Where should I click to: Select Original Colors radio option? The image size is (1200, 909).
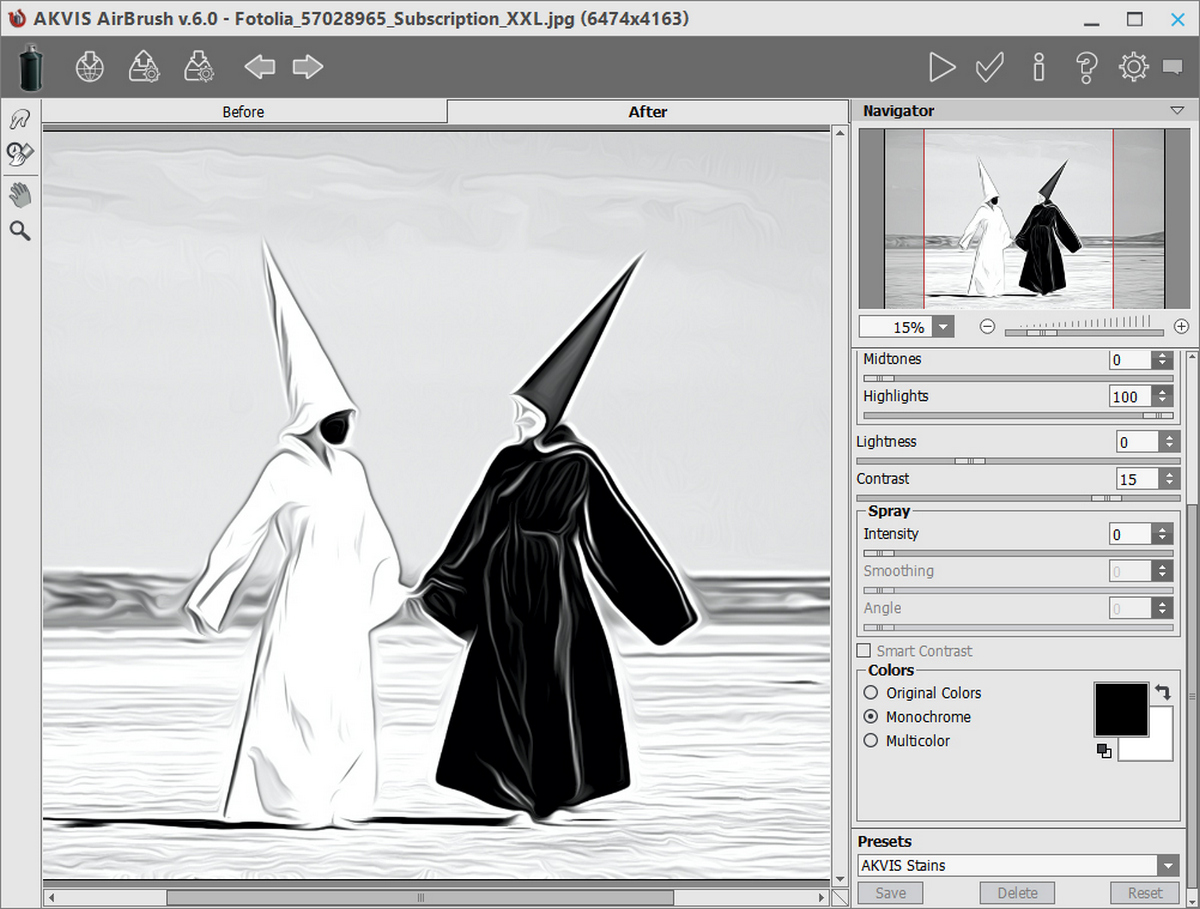coord(870,693)
